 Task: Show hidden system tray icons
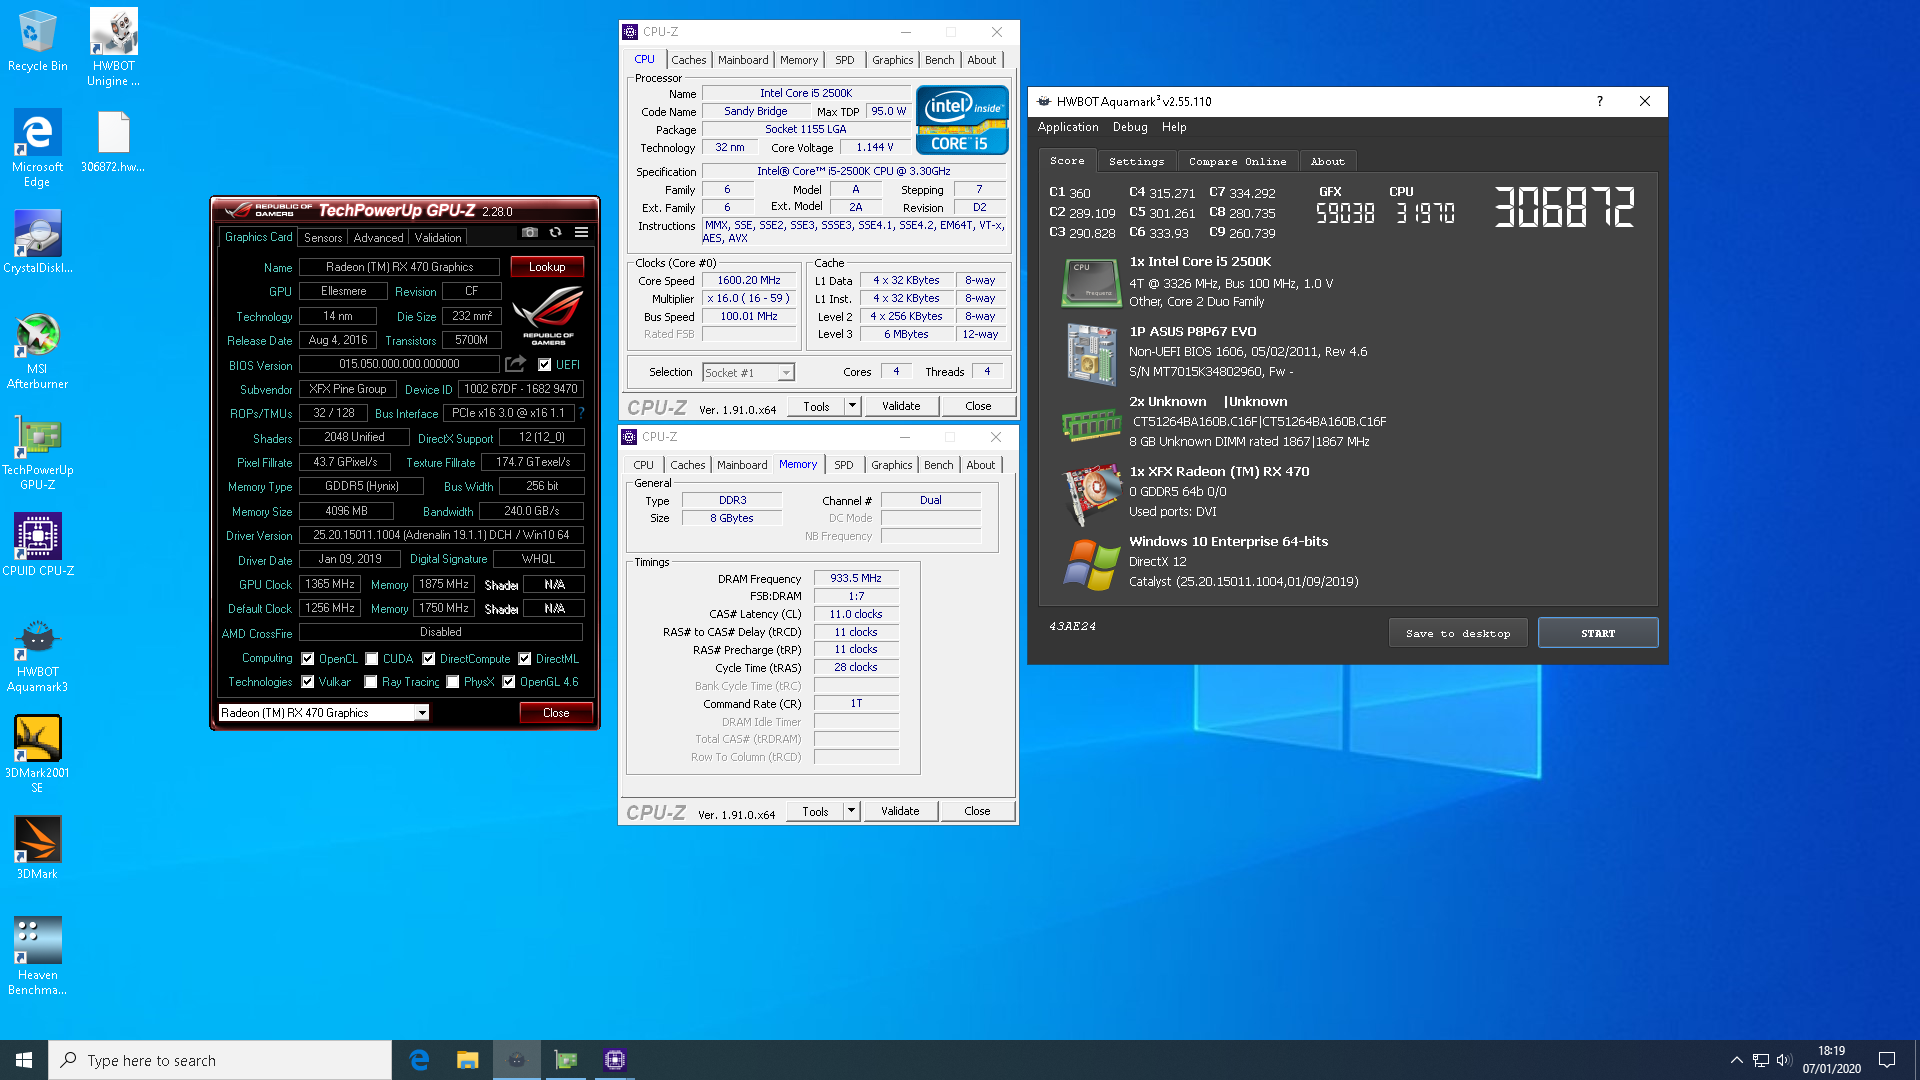[x=1736, y=1060]
